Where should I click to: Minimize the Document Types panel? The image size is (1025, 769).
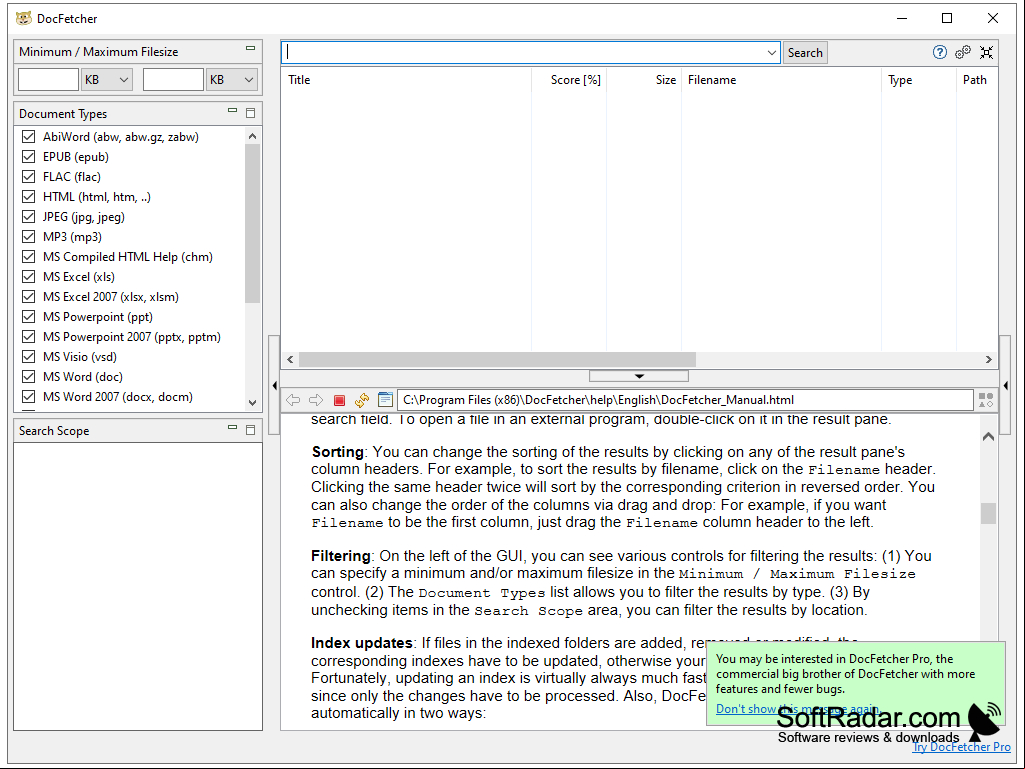click(x=232, y=111)
